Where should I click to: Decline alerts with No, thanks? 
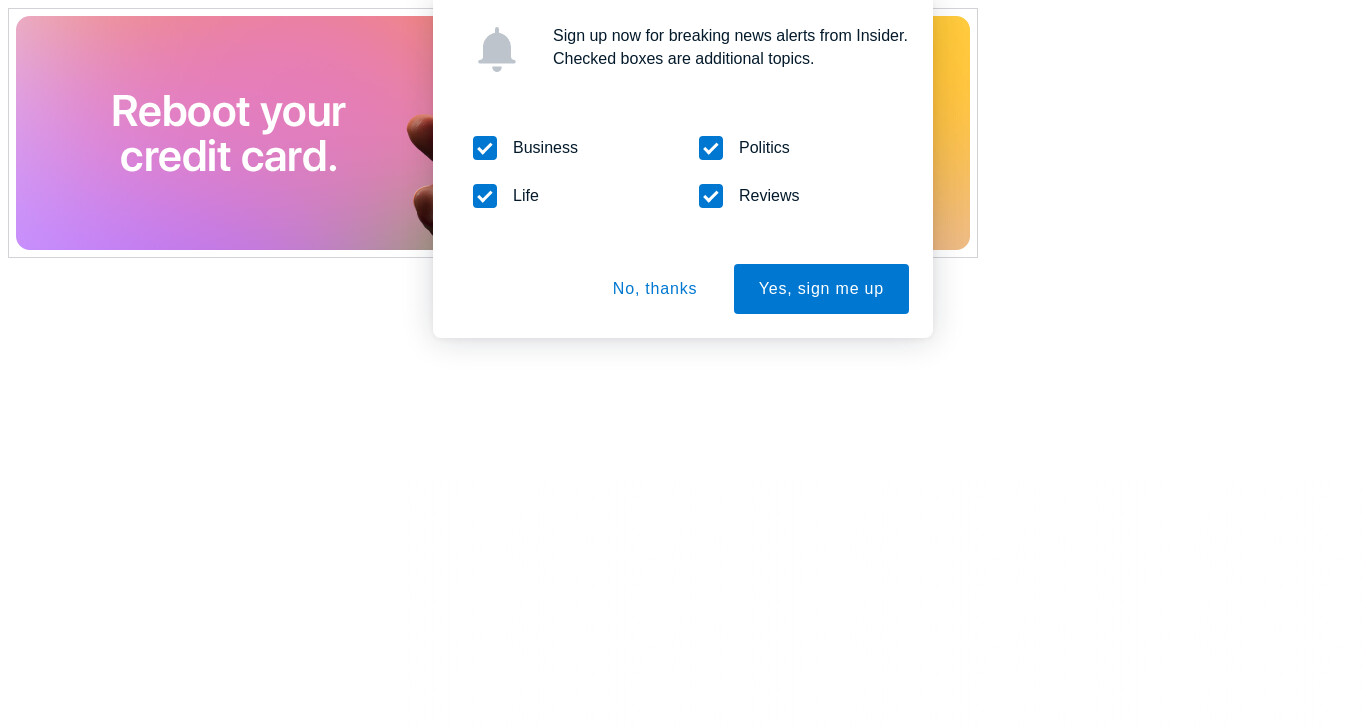point(655,289)
